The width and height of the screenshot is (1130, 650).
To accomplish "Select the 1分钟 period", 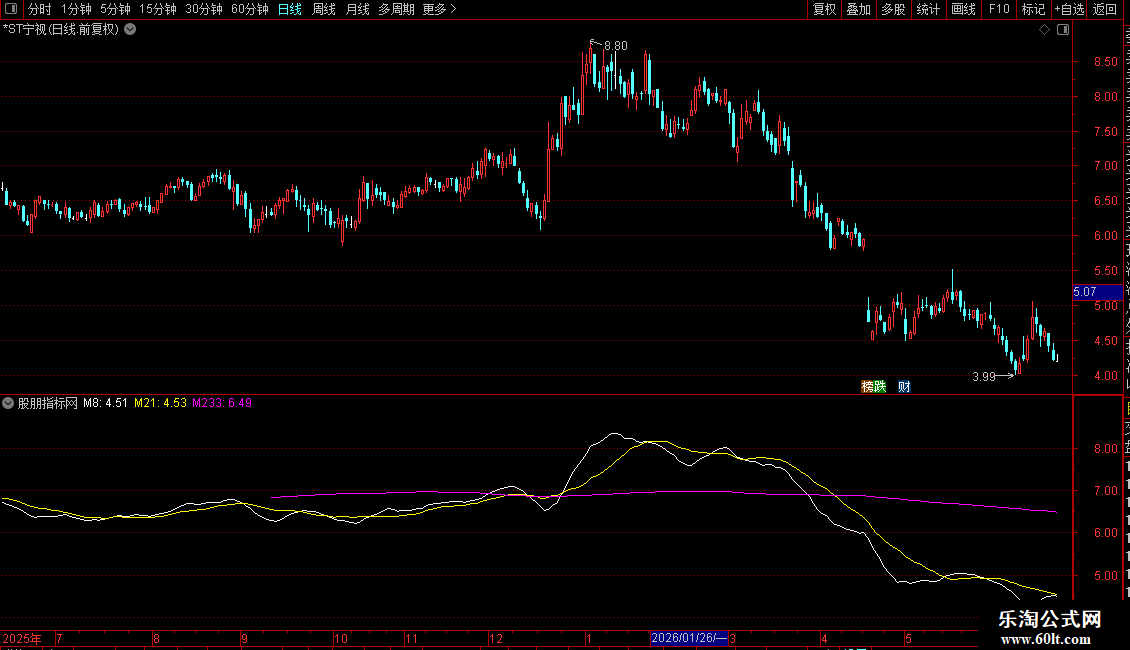I will click(x=76, y=9).
